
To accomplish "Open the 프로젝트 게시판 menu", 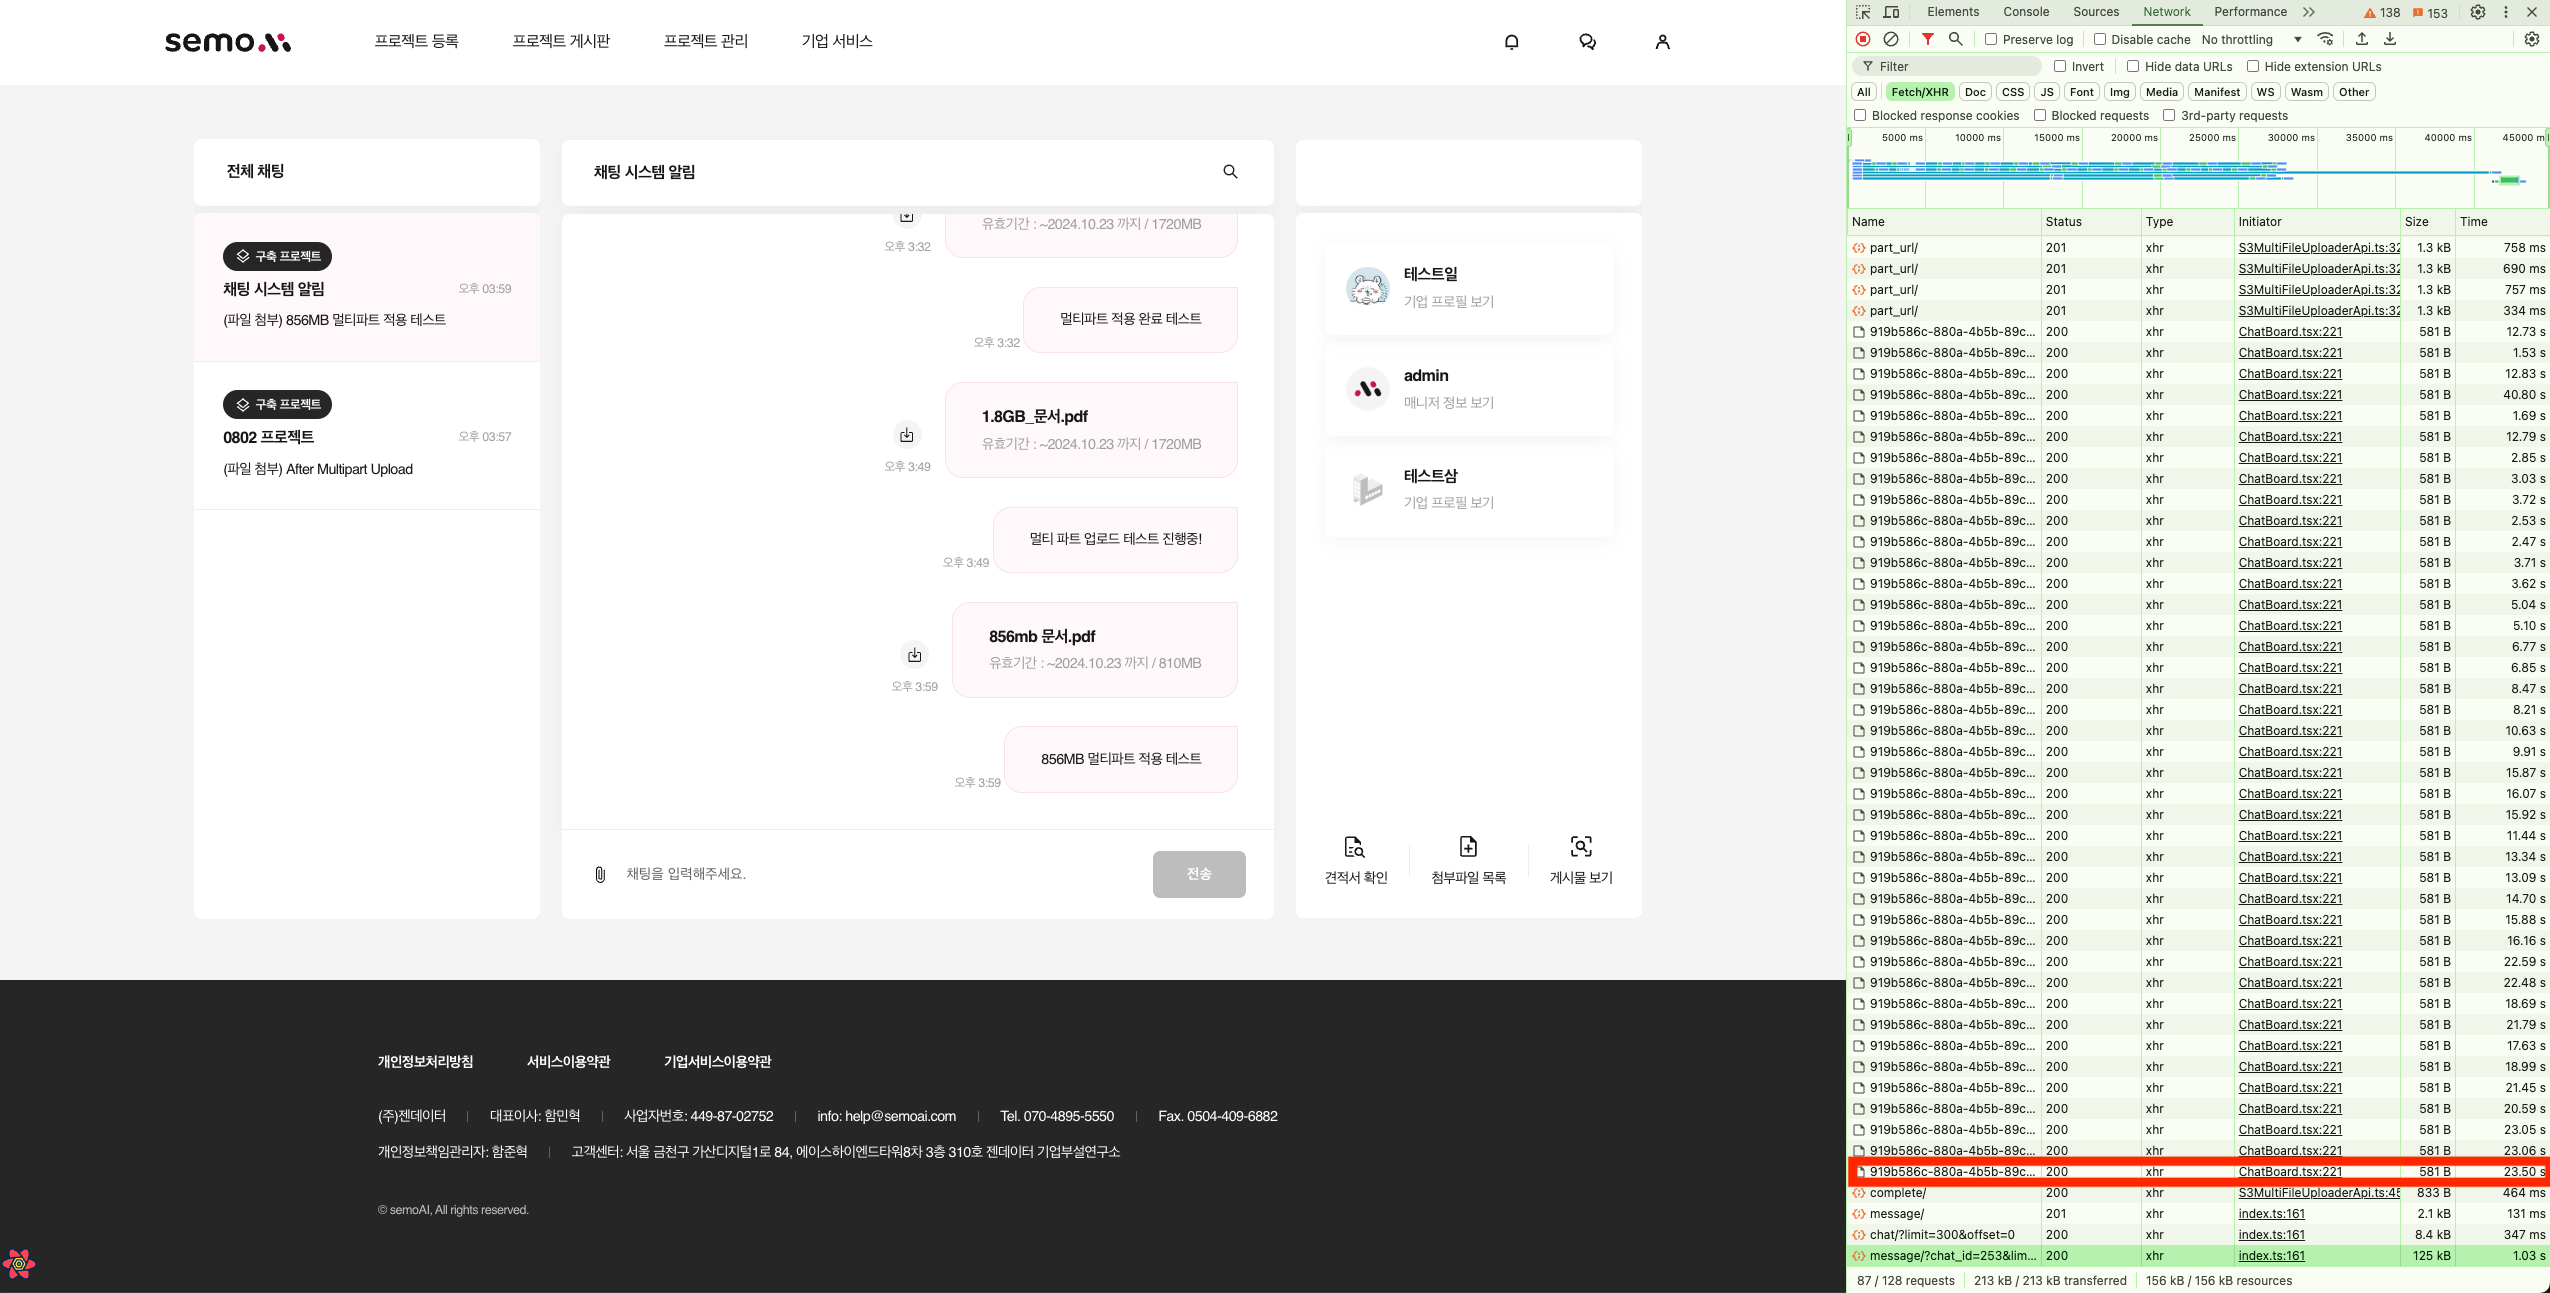I will [560, 41].
